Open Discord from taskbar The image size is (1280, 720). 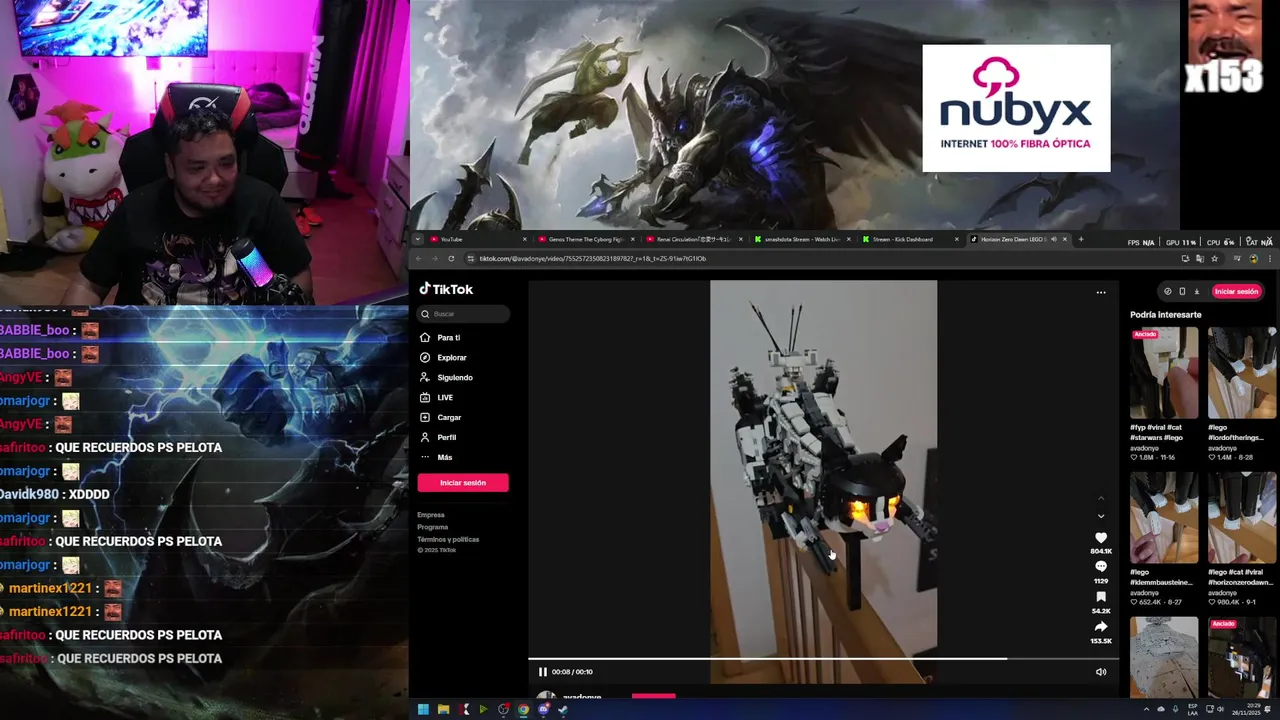[x=543, y=710]
